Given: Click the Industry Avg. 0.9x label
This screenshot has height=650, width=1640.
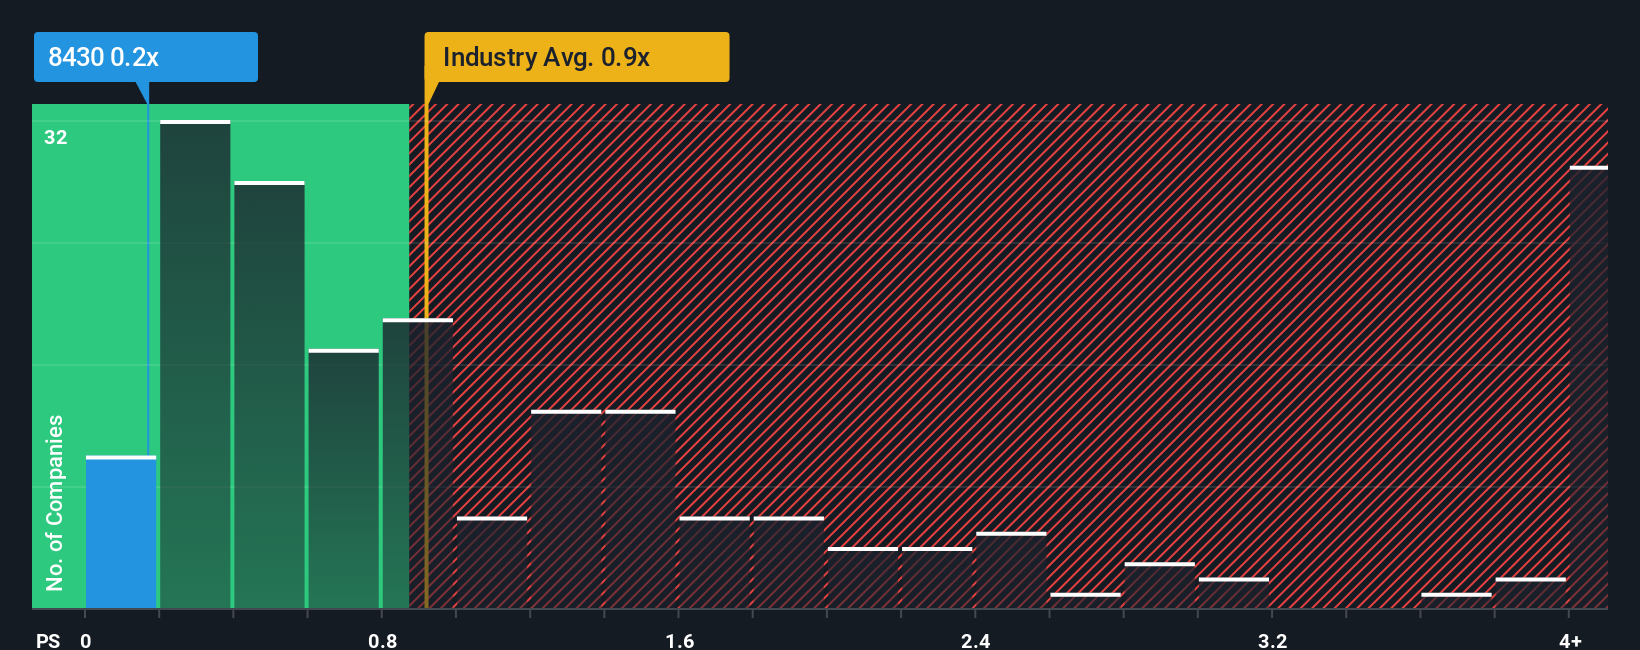Looking at the screenshot, I should click(577, 57).
